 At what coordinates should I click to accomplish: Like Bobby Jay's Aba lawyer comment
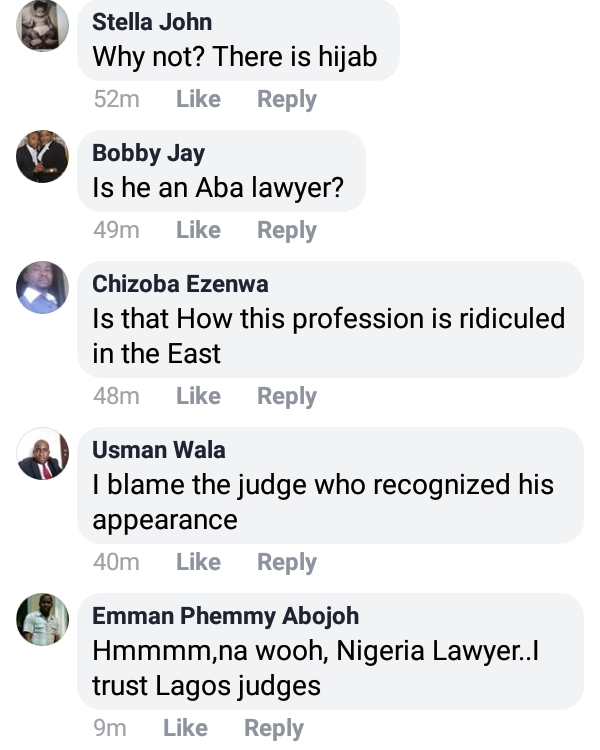coord(198,230)
